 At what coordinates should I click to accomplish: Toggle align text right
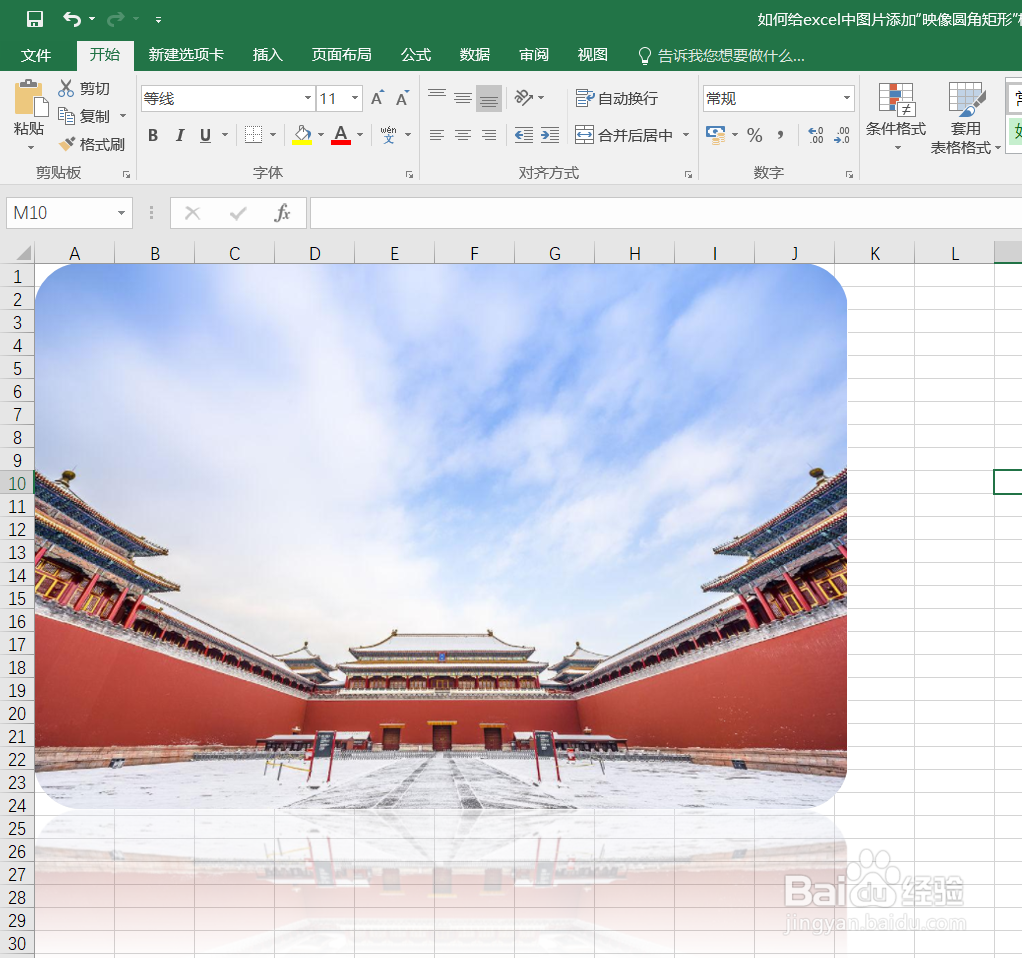pos(489,135)
